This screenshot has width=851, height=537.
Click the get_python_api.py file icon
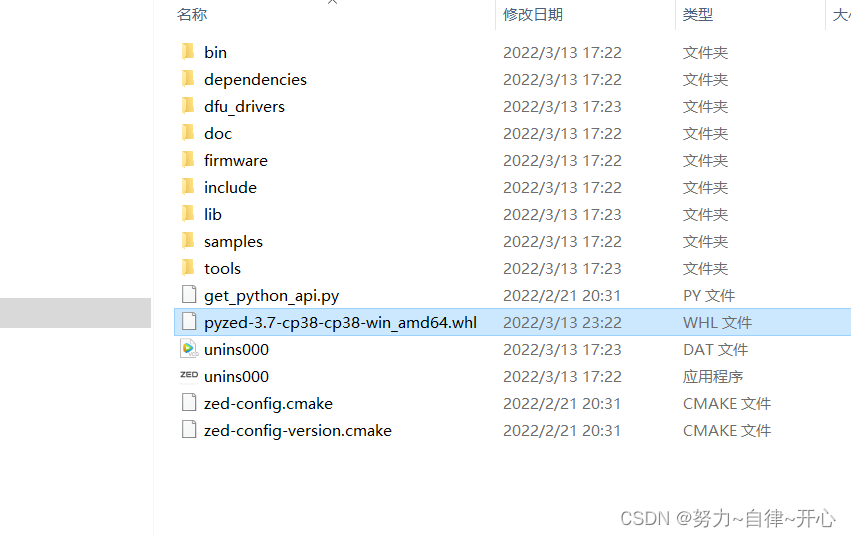(x=189, y=294)
